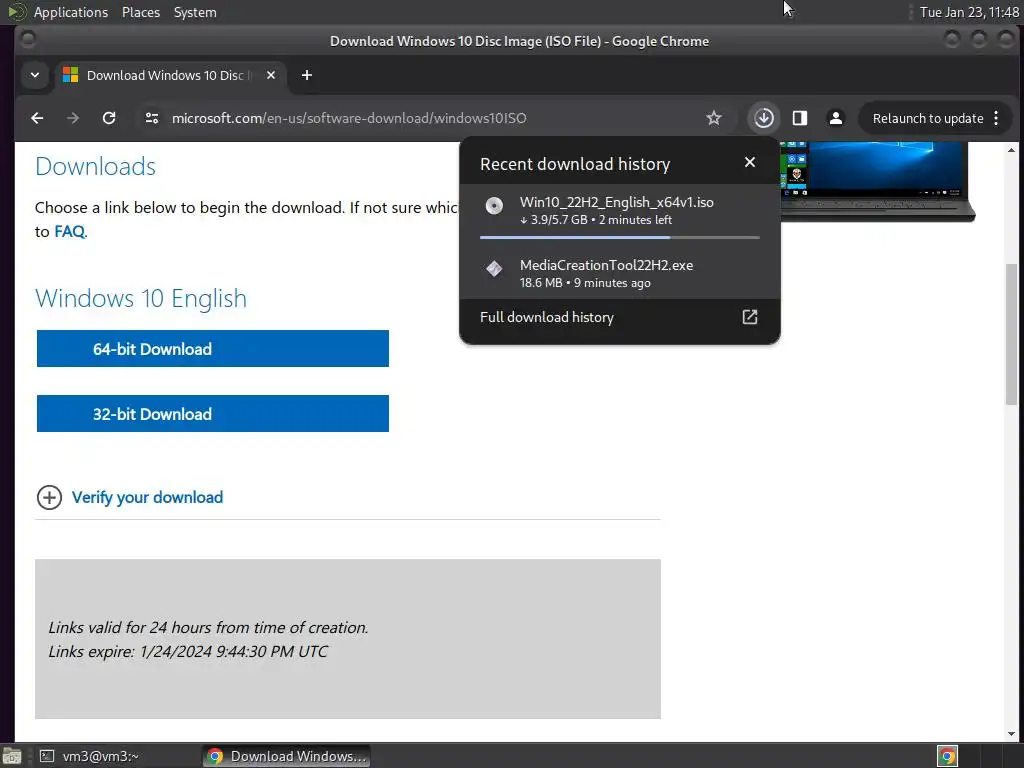Open the tab search dropdown chevron

pyautogui.click(x=35, y=75)
